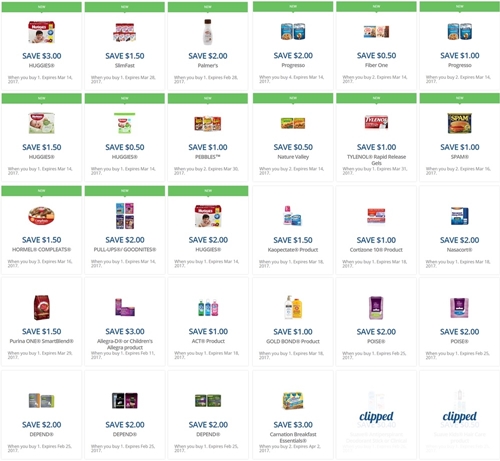Image resolution: width=500 pixels, height=461 pixels.
Task: Open the Cortizone 10 Product coupon image
Action: (376, 216)
